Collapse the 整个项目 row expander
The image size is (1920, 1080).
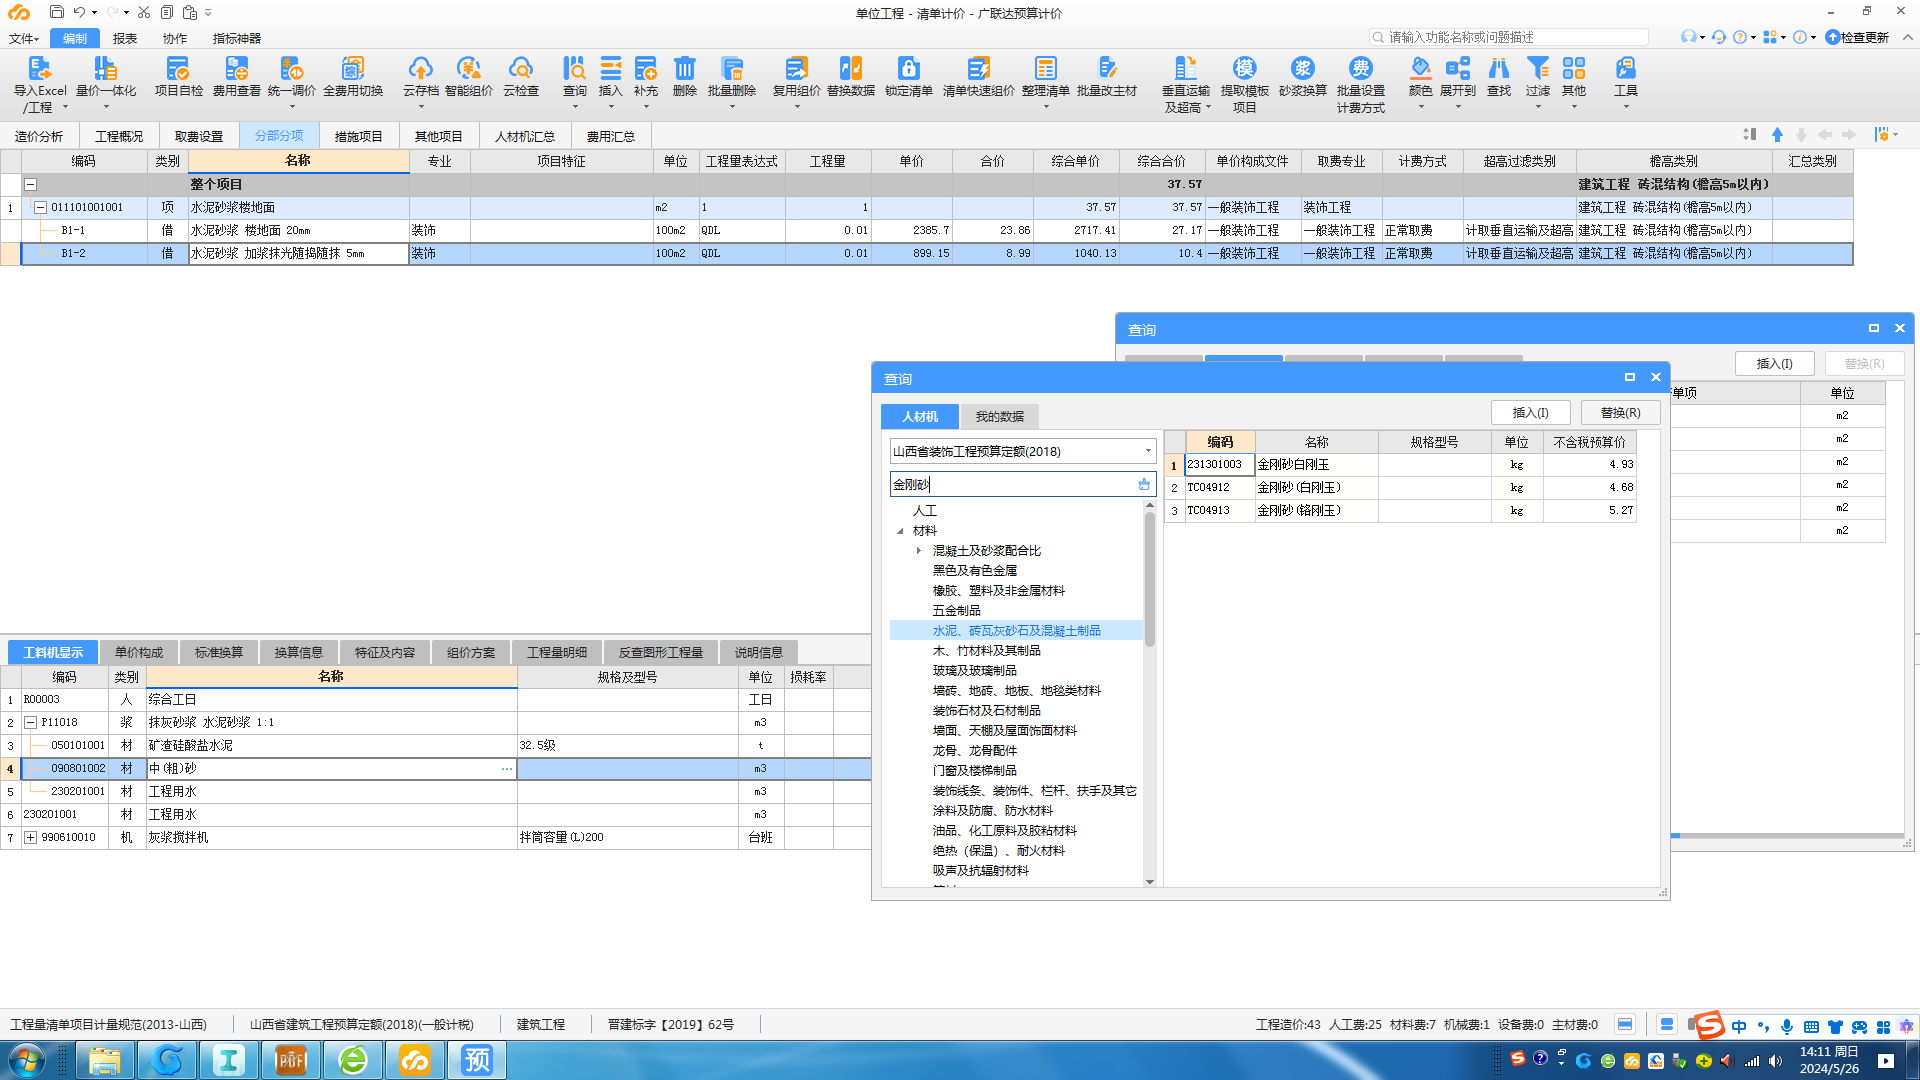(31, 184)
